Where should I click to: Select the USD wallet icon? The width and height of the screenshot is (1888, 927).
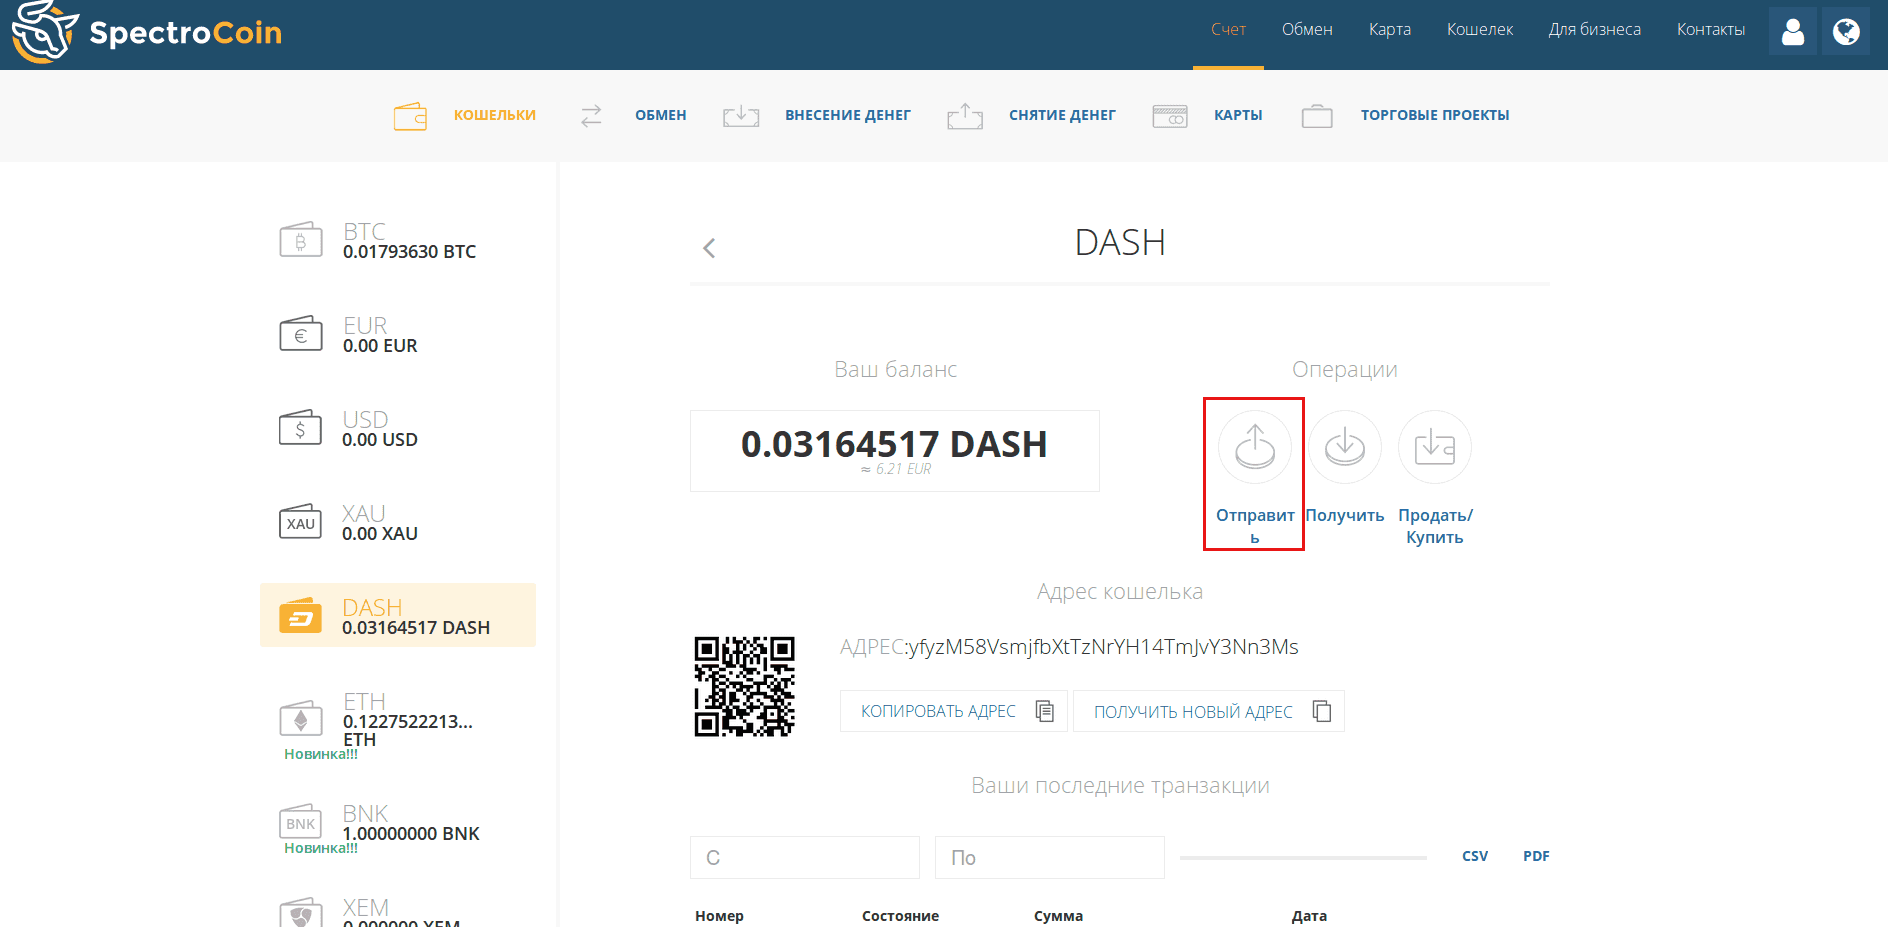[x=300, y=428]
